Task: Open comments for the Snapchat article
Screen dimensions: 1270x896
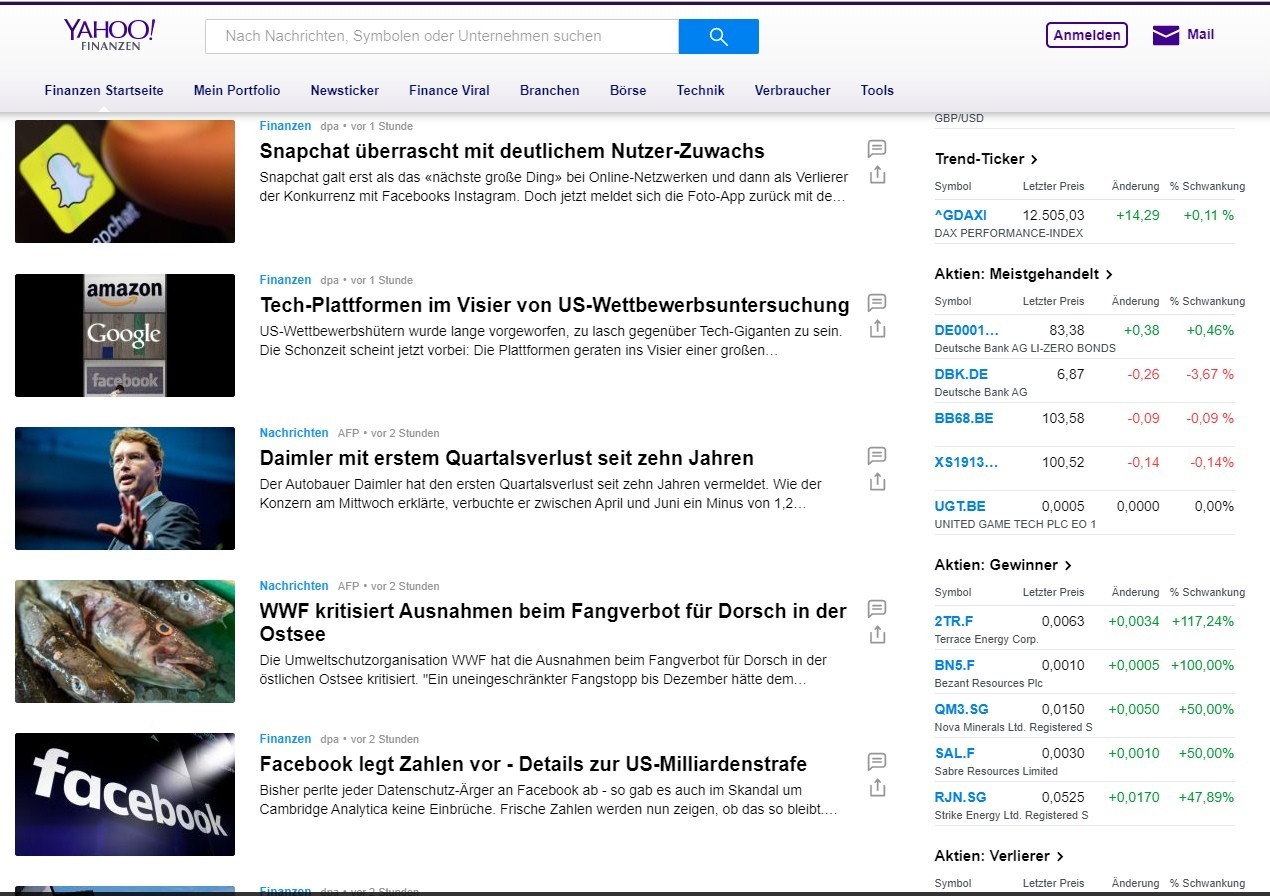Action: (x=877, y=149)
